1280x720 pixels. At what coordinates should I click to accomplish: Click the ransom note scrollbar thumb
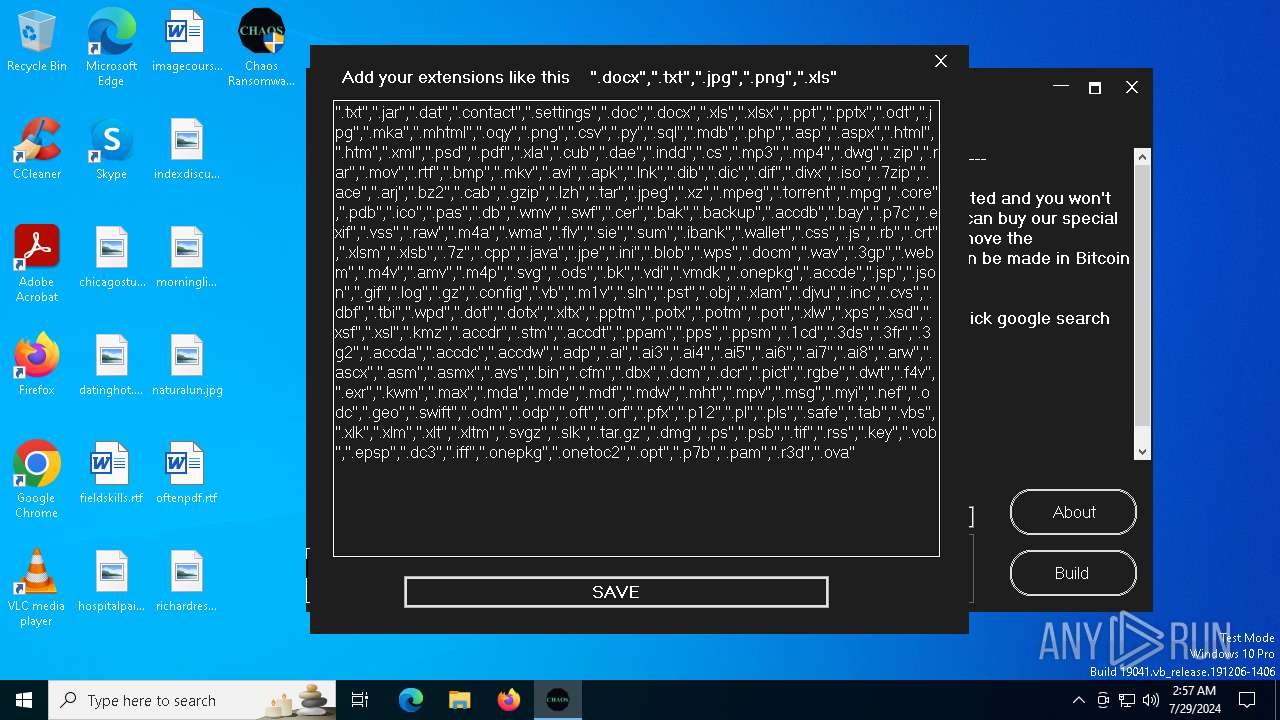pos(1142,295)
